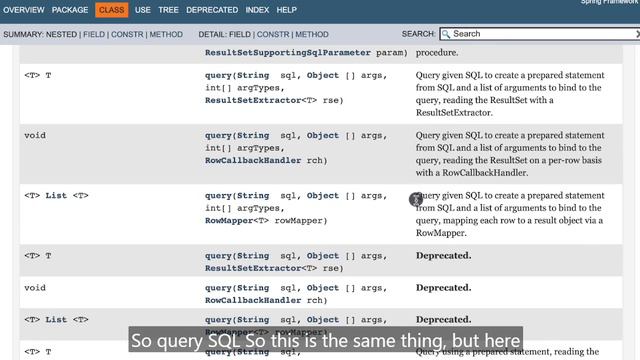Viewport: 640px width, 360px height.
Task: Jump to CONSTR summary section
Action: [x=127, y=34]
